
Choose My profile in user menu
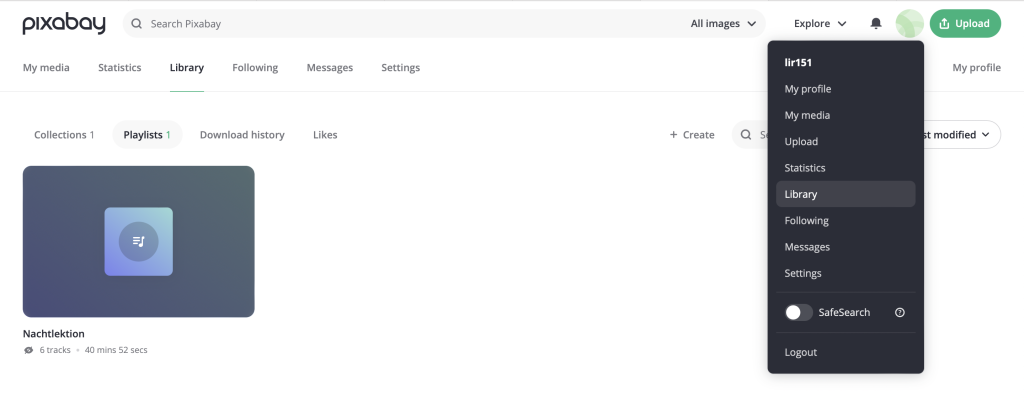pos(846,89)
